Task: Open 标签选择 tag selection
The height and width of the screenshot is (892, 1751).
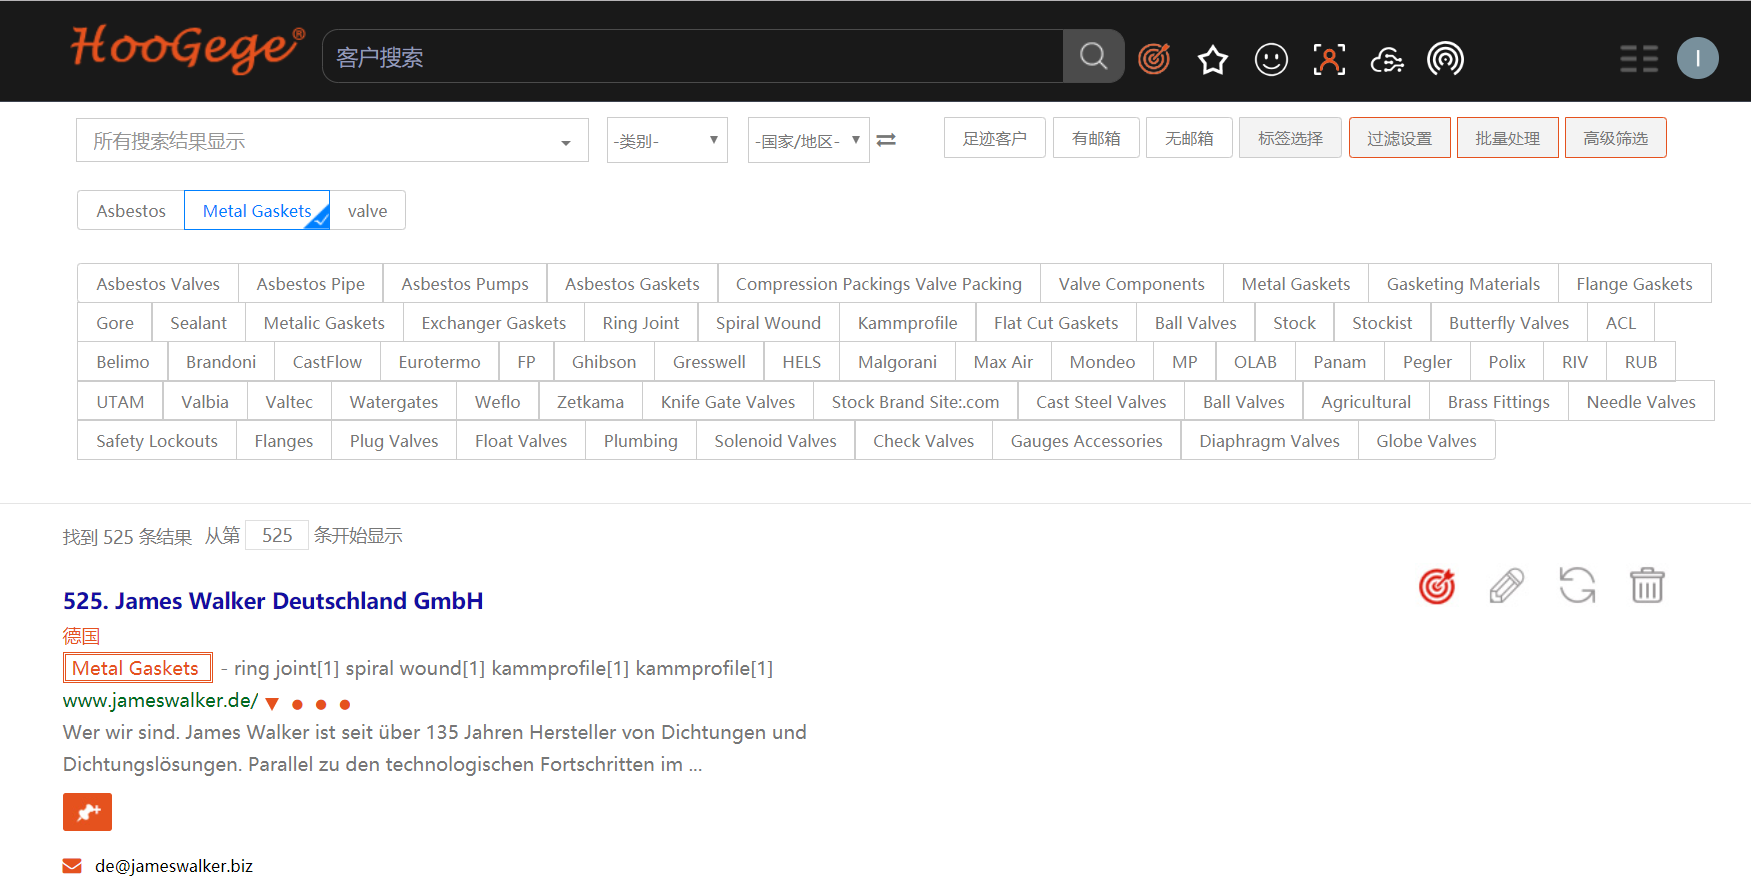Action: (1290, 138)
